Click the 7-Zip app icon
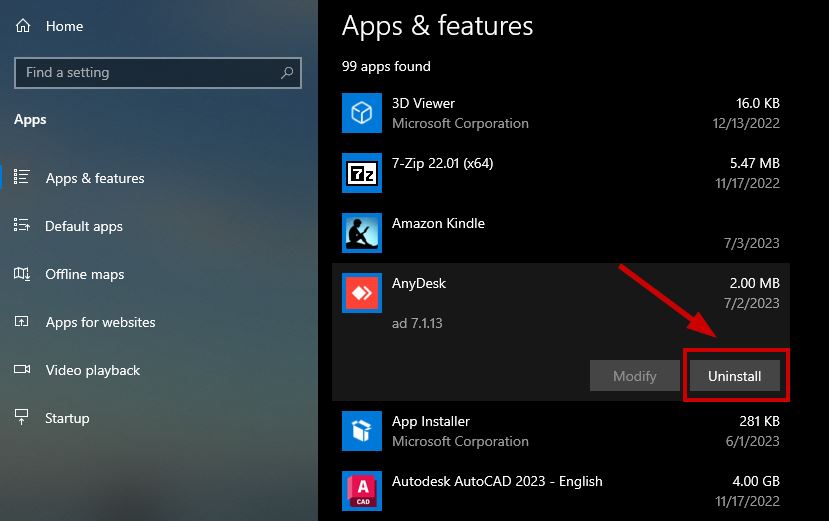Image resolution: width=829 pixels, height=521 pixels. [362, 173]
